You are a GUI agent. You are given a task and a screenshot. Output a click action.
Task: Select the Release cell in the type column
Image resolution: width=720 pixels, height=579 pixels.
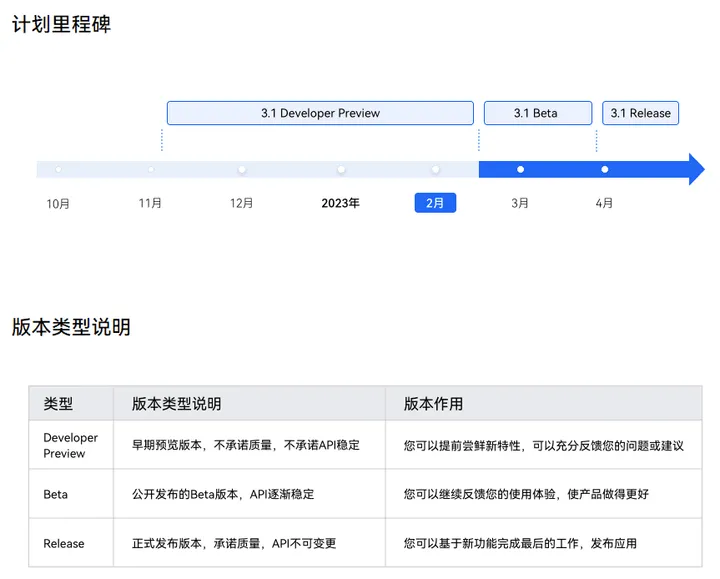click(x=64, y=543)
